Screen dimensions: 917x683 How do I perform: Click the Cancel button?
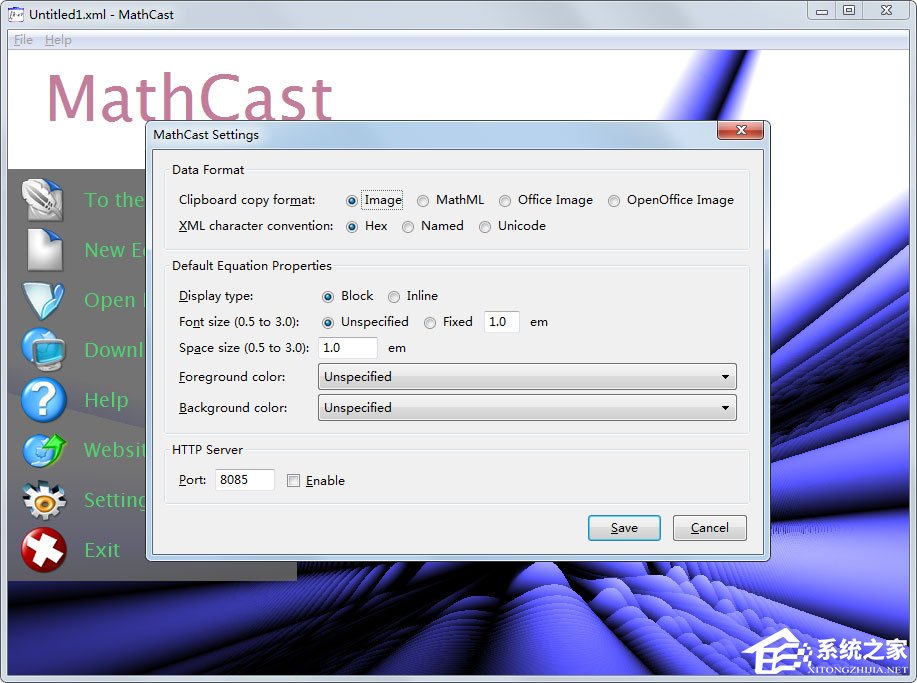click(709, 528)
